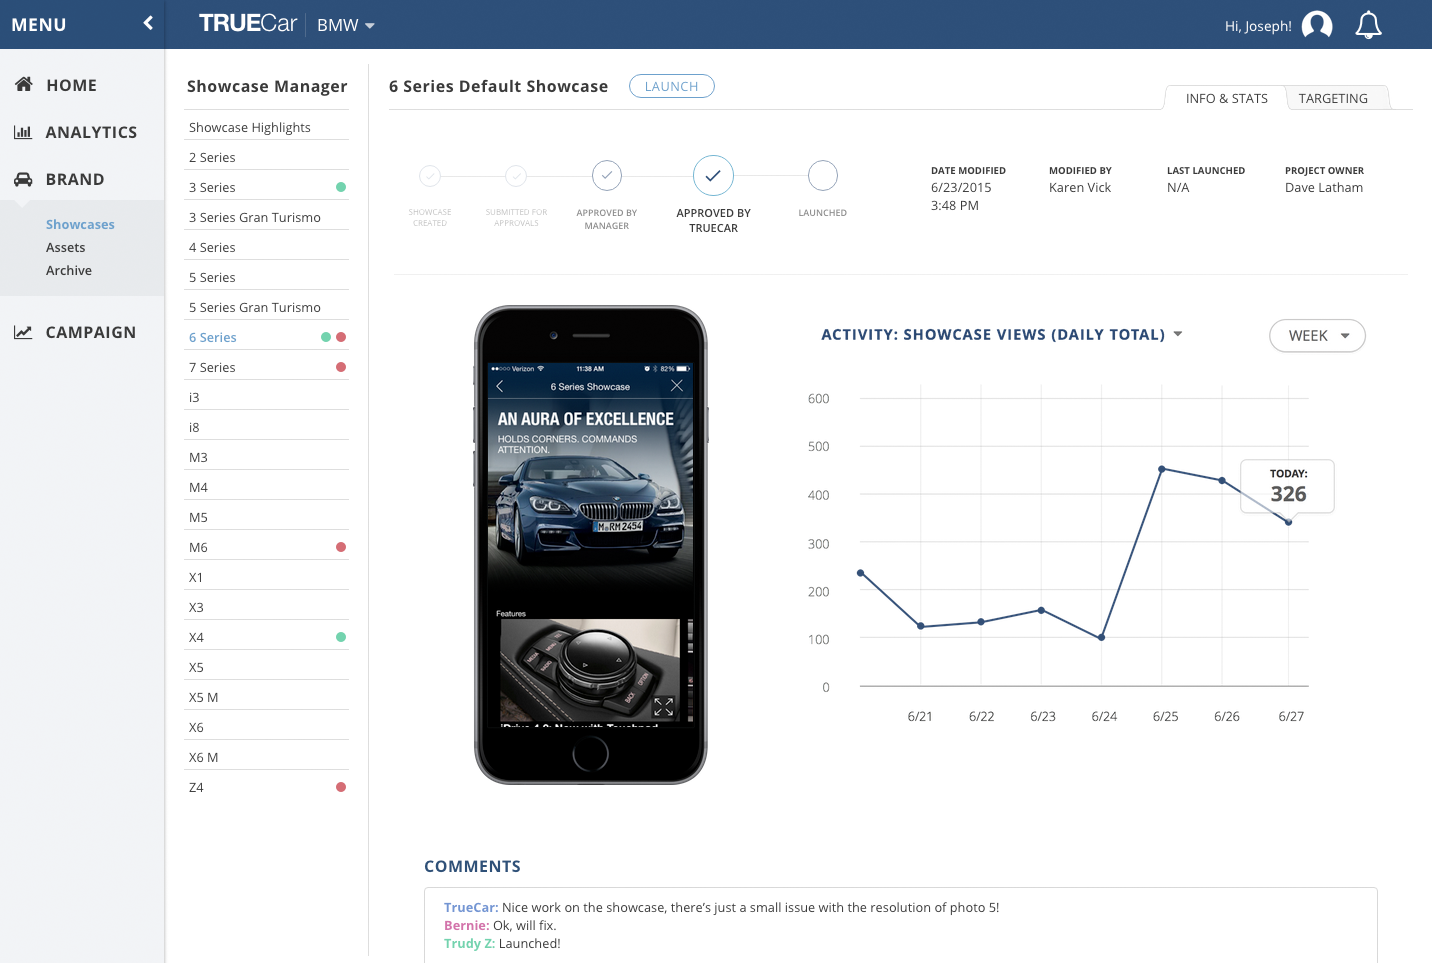Click the 6/25 data point on chart
Image resolution: width=1432 pixels, height=963 pixels.
1162,468
